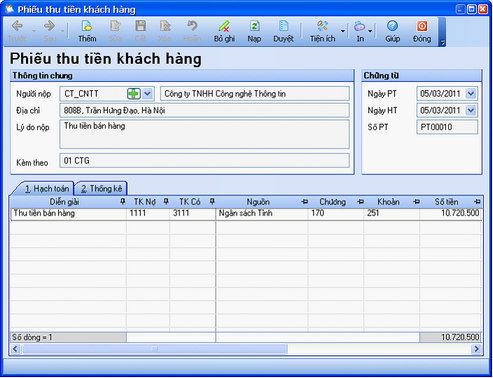The height and width of the screenshot is (378, 493).
Task: Go to next record with Sau arrow
Action: pyautogui.click(x=50, y=31)
